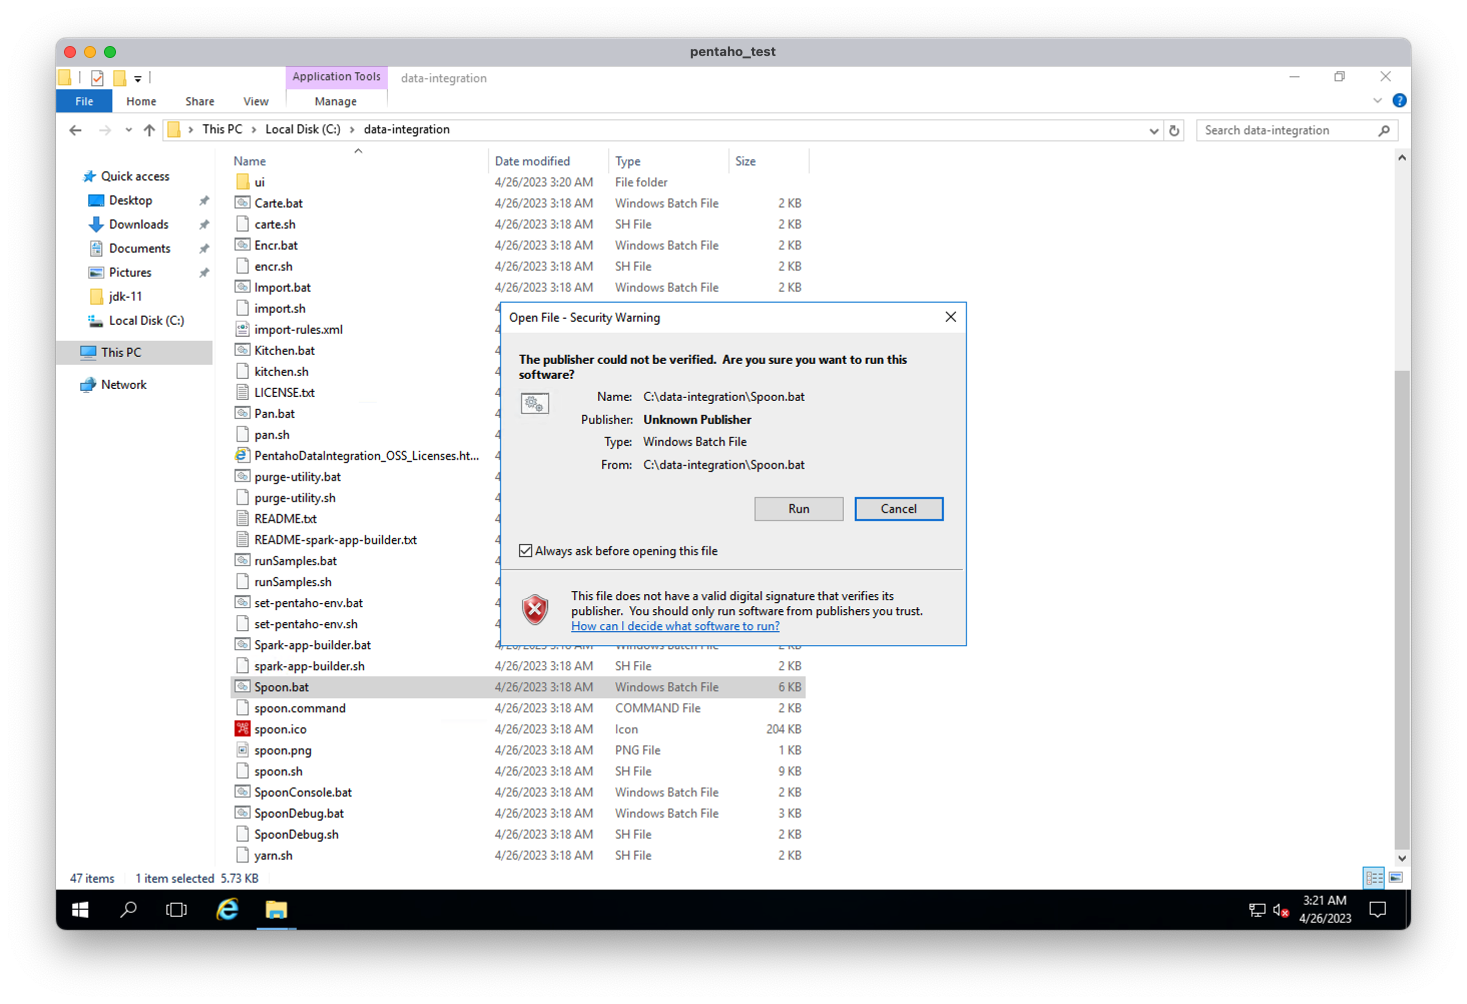
Task: Open the recent locations dropdown arrow
Action: point(128,130)
